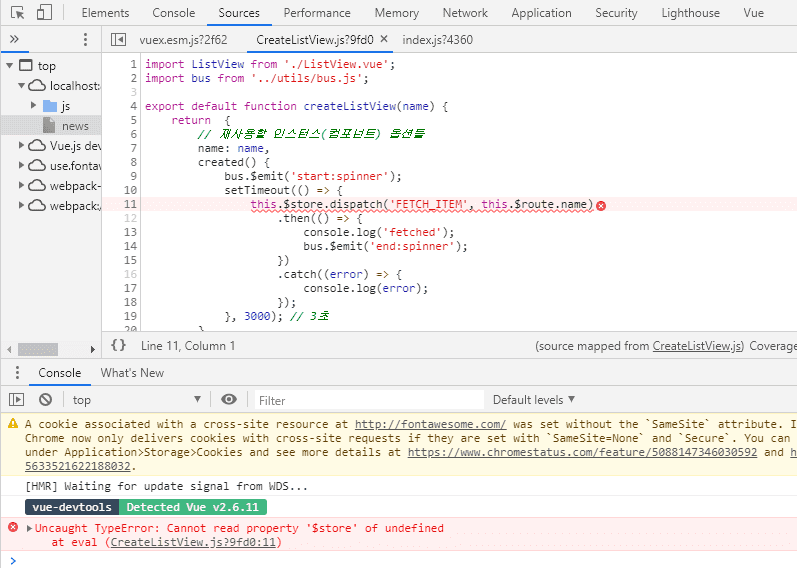Click the vue-devtools badge
The image size is (797, 568).
72,507
